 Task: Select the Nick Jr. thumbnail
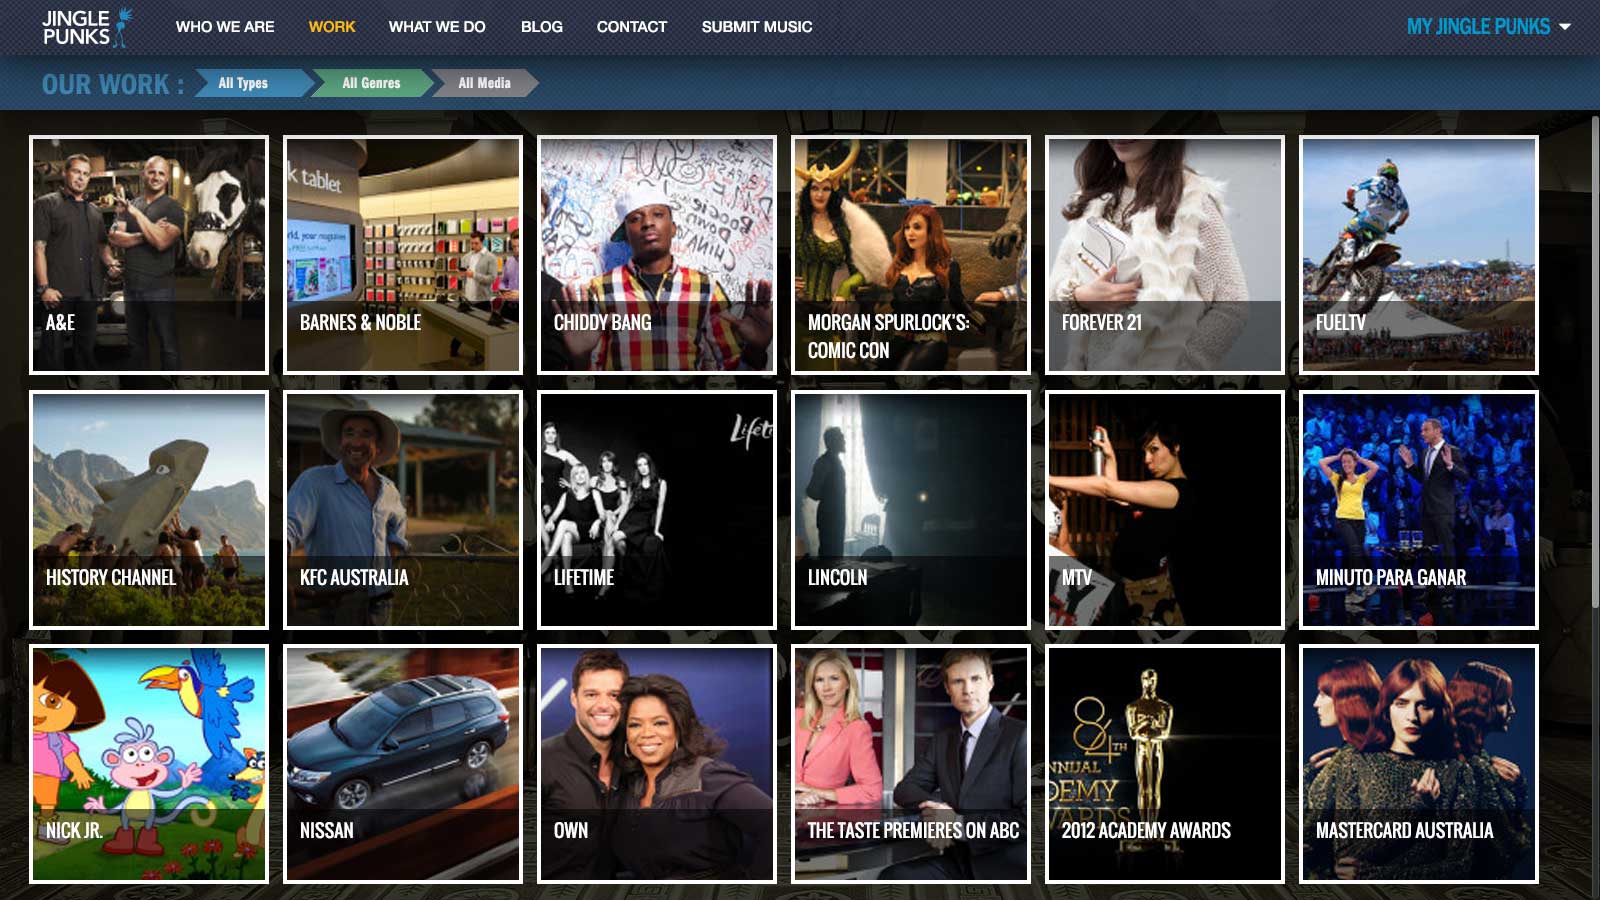(149, 764)
